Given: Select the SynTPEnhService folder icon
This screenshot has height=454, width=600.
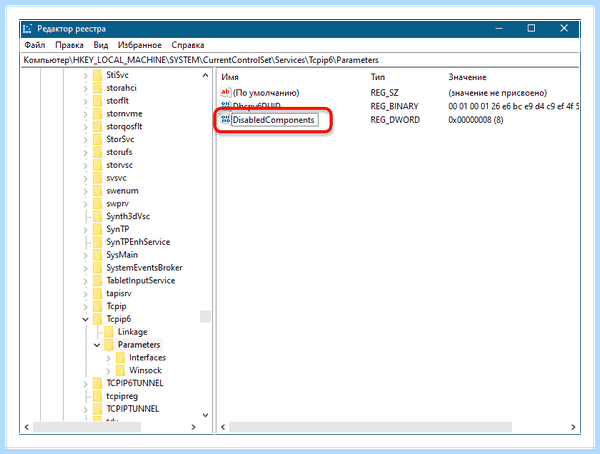Looking at the screenshot, I should [98, 242].
